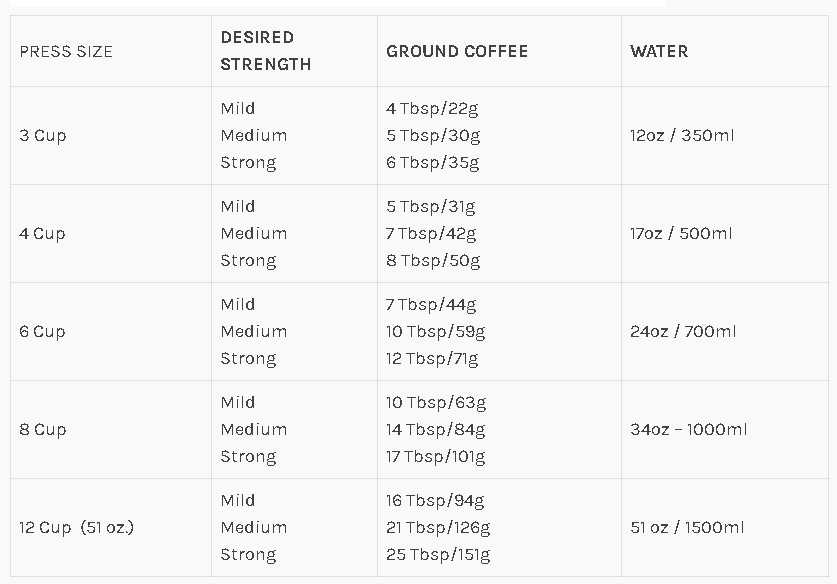Select the 12 Cup (51 oz.) cell
The width and height of the screenshot is (837, 584).
pos(76,527)
